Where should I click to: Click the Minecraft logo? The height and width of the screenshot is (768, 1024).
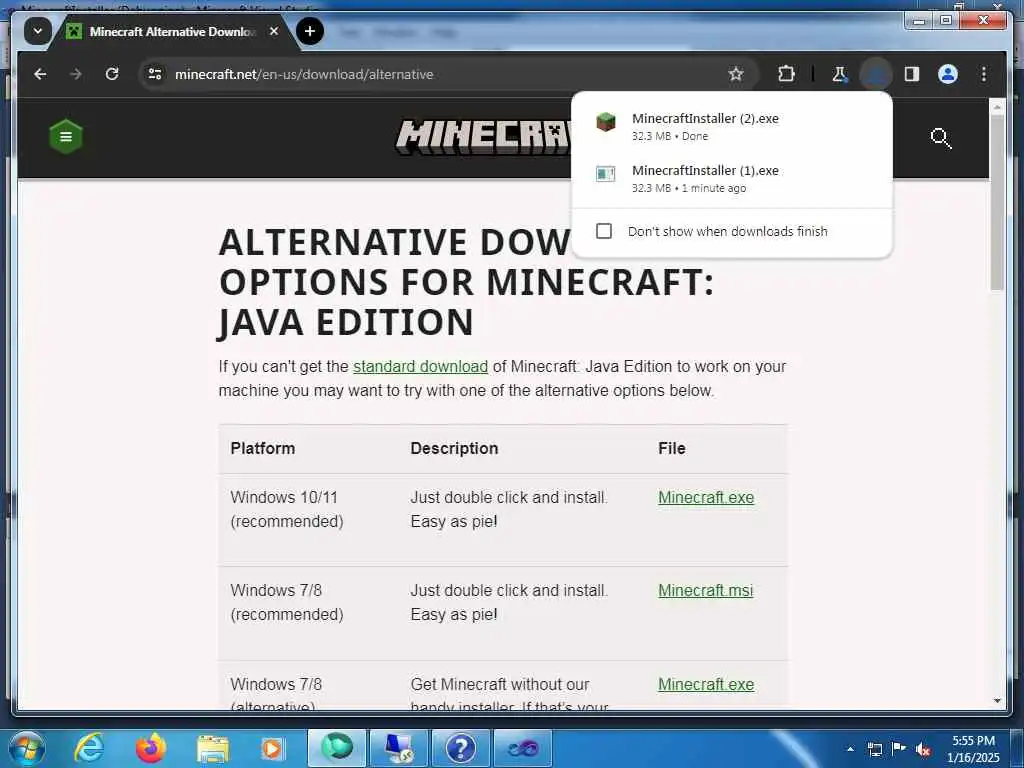click(483, 136)
